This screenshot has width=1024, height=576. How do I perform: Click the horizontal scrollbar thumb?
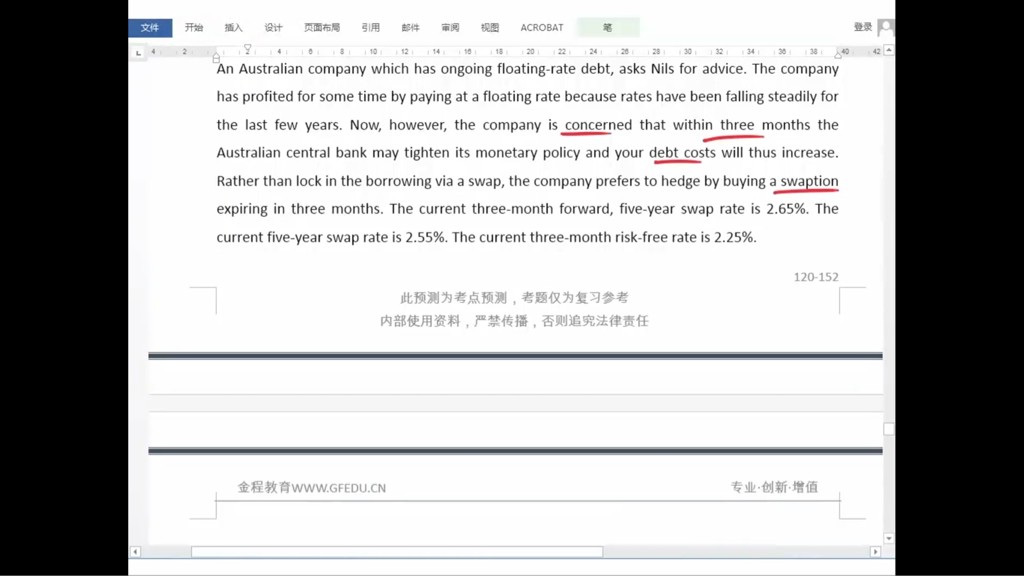tap(397, 552)
